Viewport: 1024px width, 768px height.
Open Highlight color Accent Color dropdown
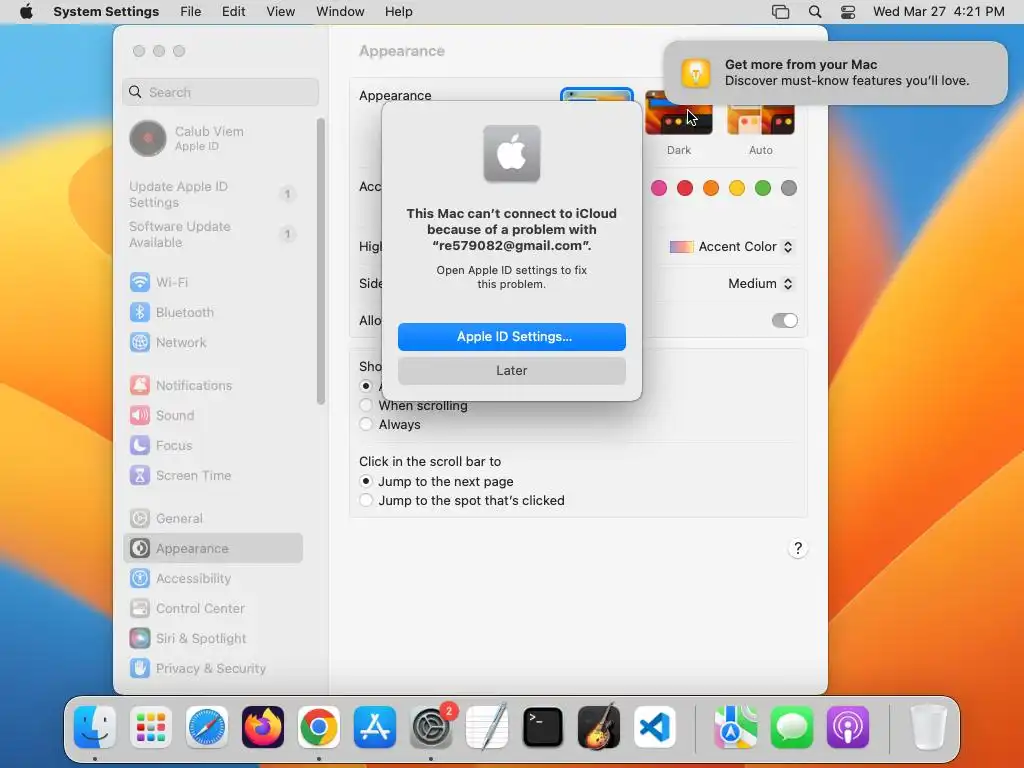tap(731, 247)
